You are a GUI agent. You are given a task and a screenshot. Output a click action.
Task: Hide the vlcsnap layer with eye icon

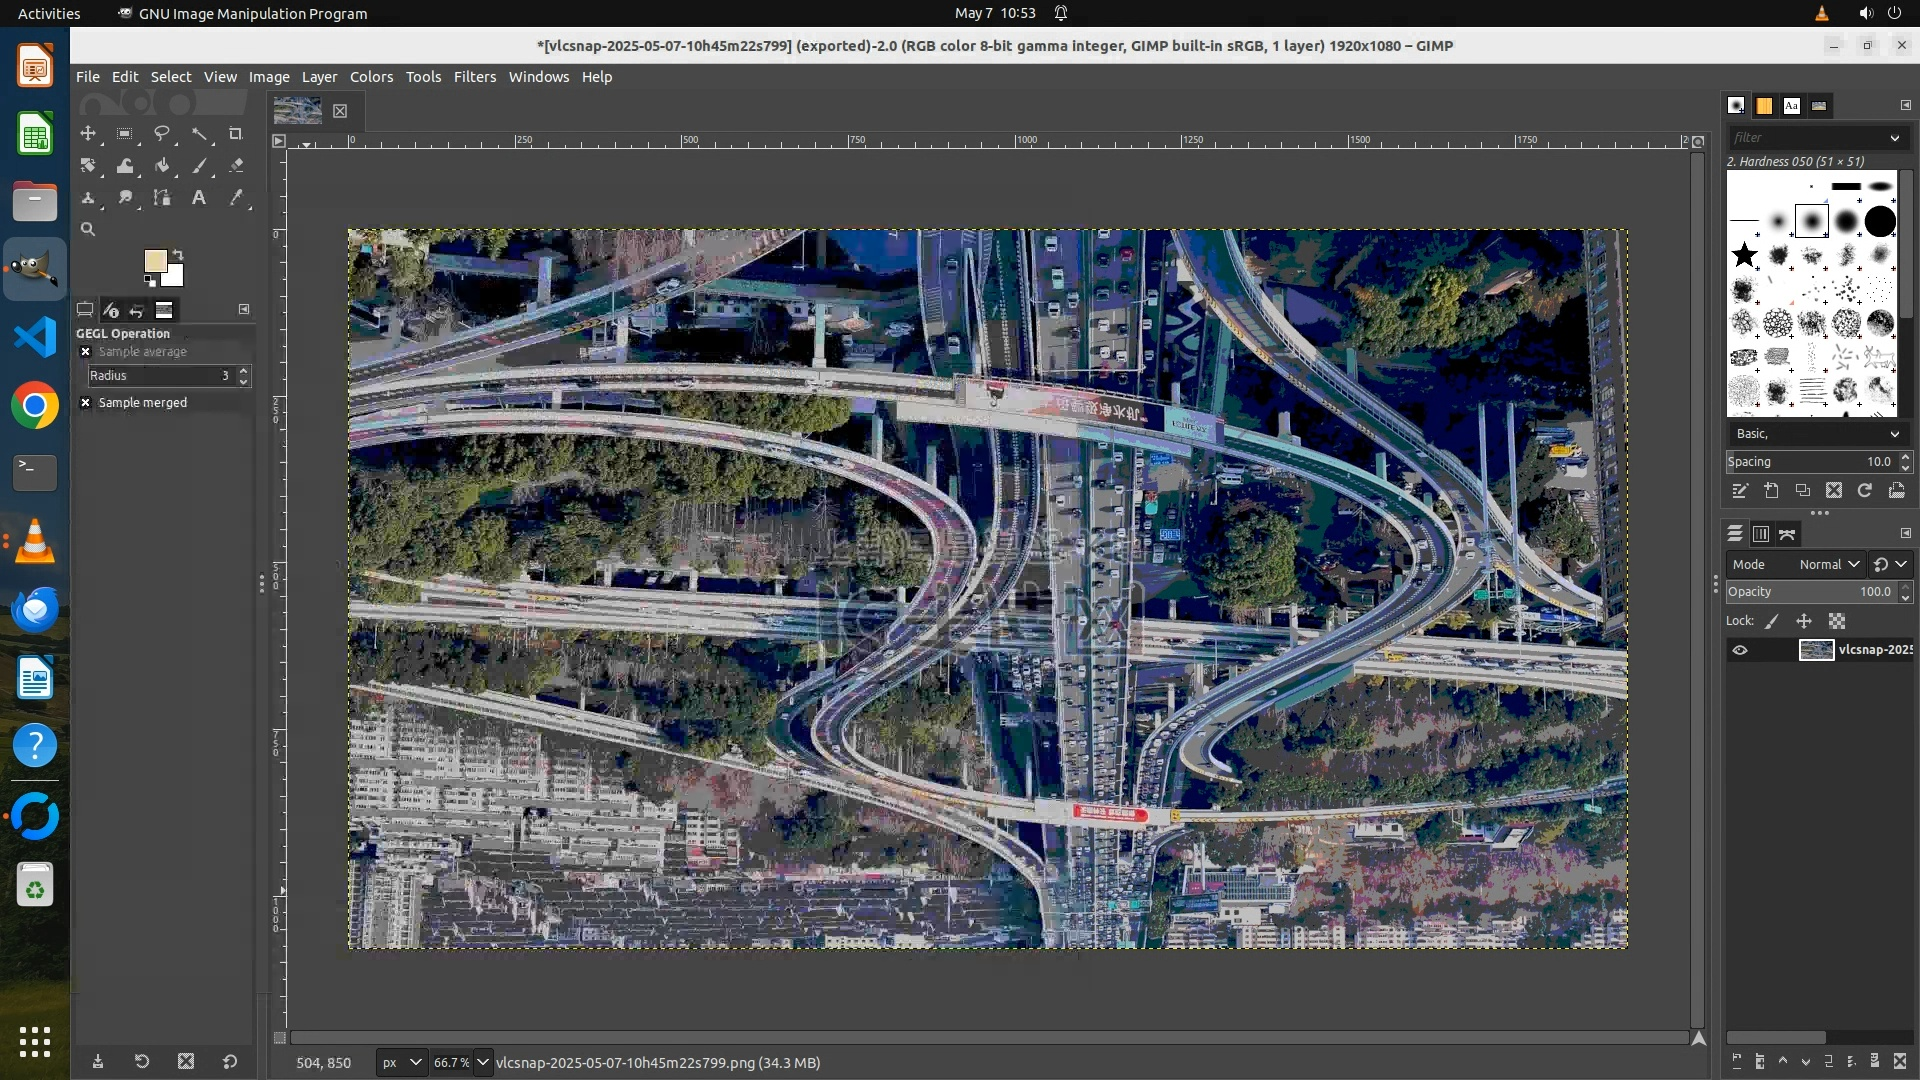point(1740,650)
